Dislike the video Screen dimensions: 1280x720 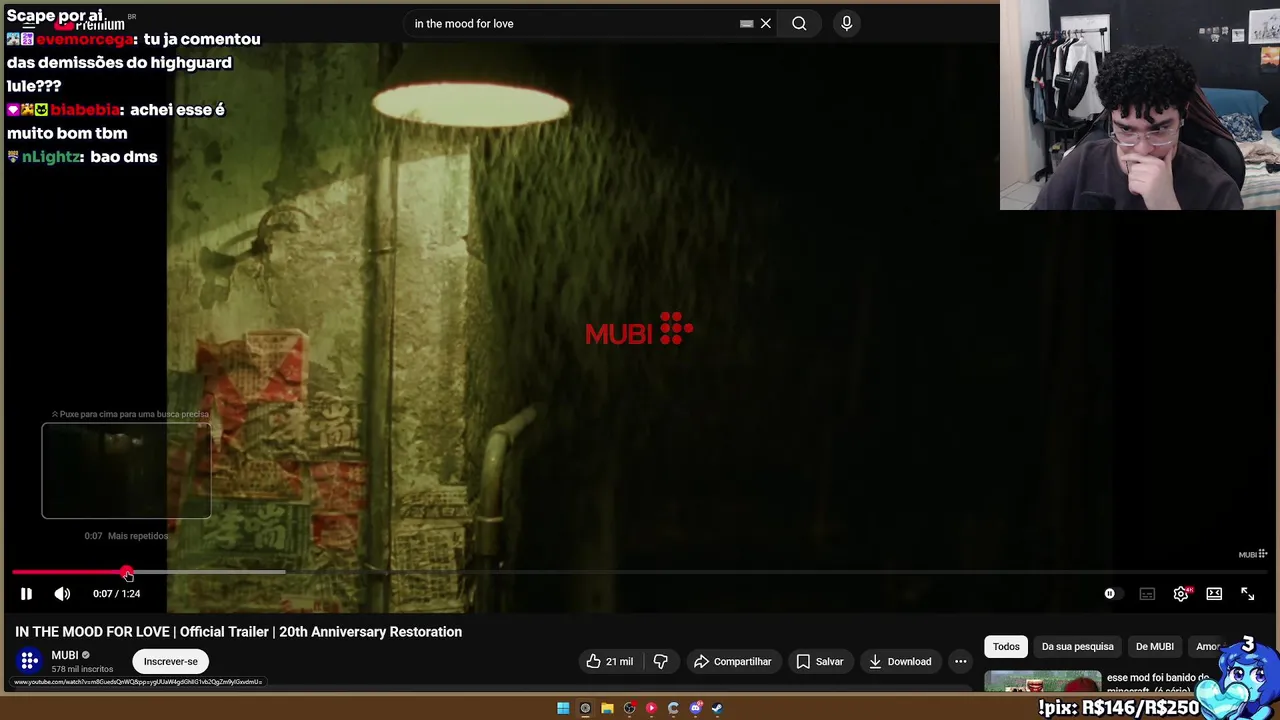click(x=661, y=661)
